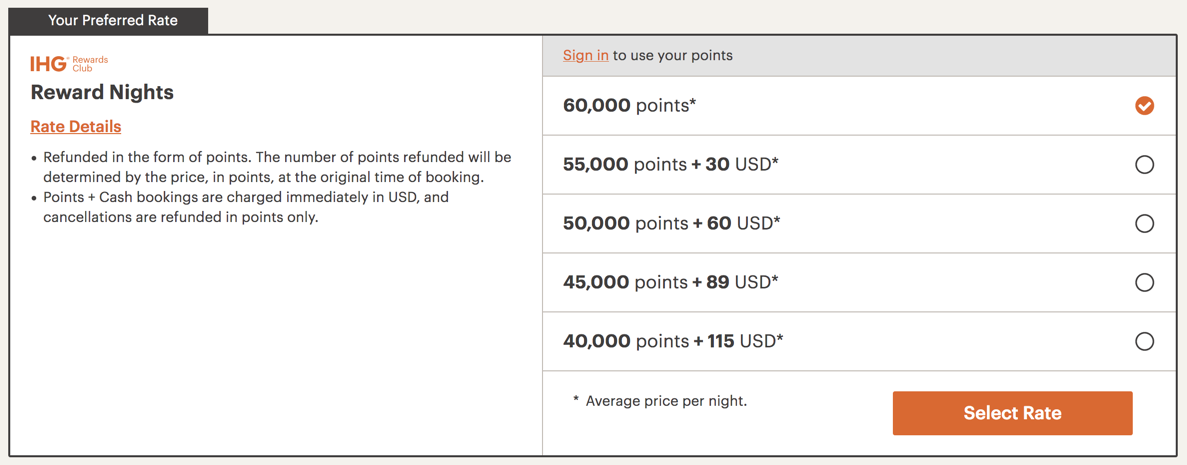Click the "45,000 points + 89 USD*" label text
1187x465 pixels.
click(670, 282)
